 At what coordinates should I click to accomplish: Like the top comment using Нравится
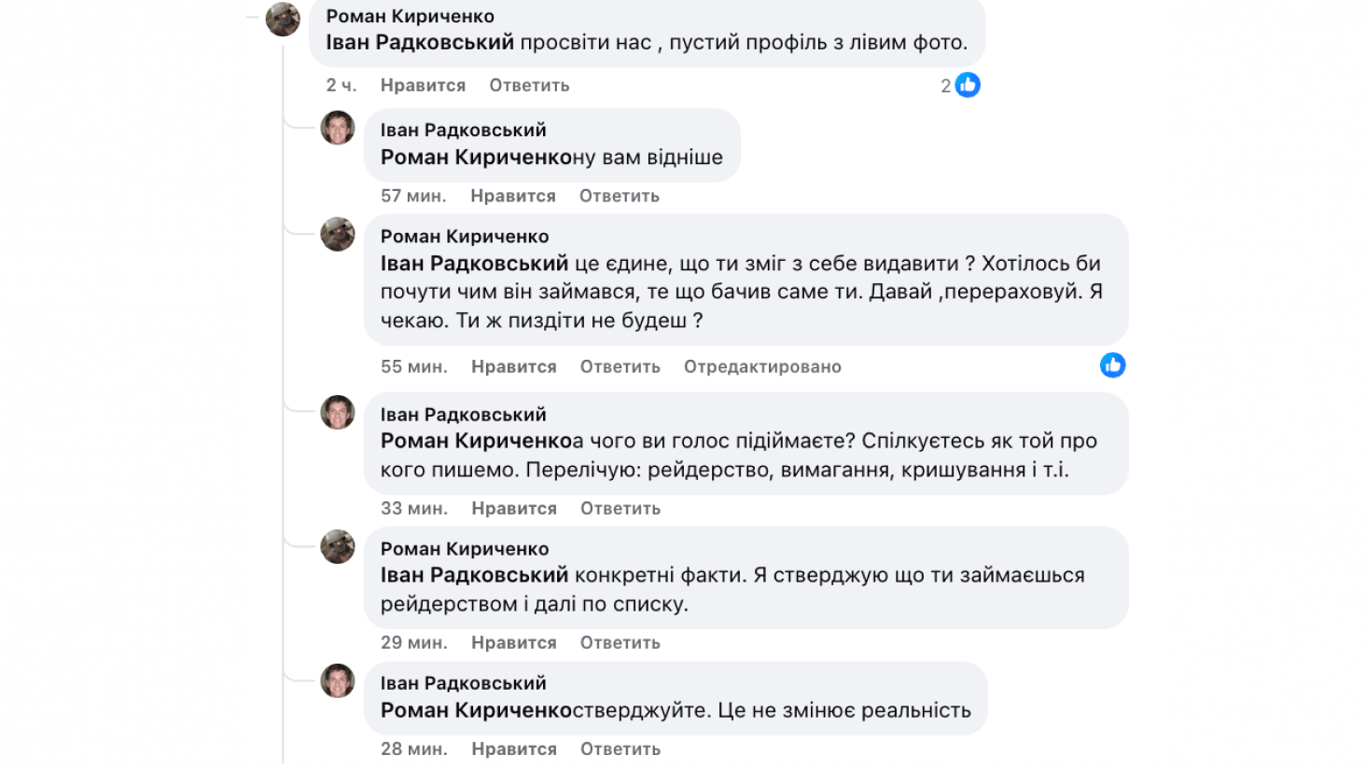tap(421, 85)
